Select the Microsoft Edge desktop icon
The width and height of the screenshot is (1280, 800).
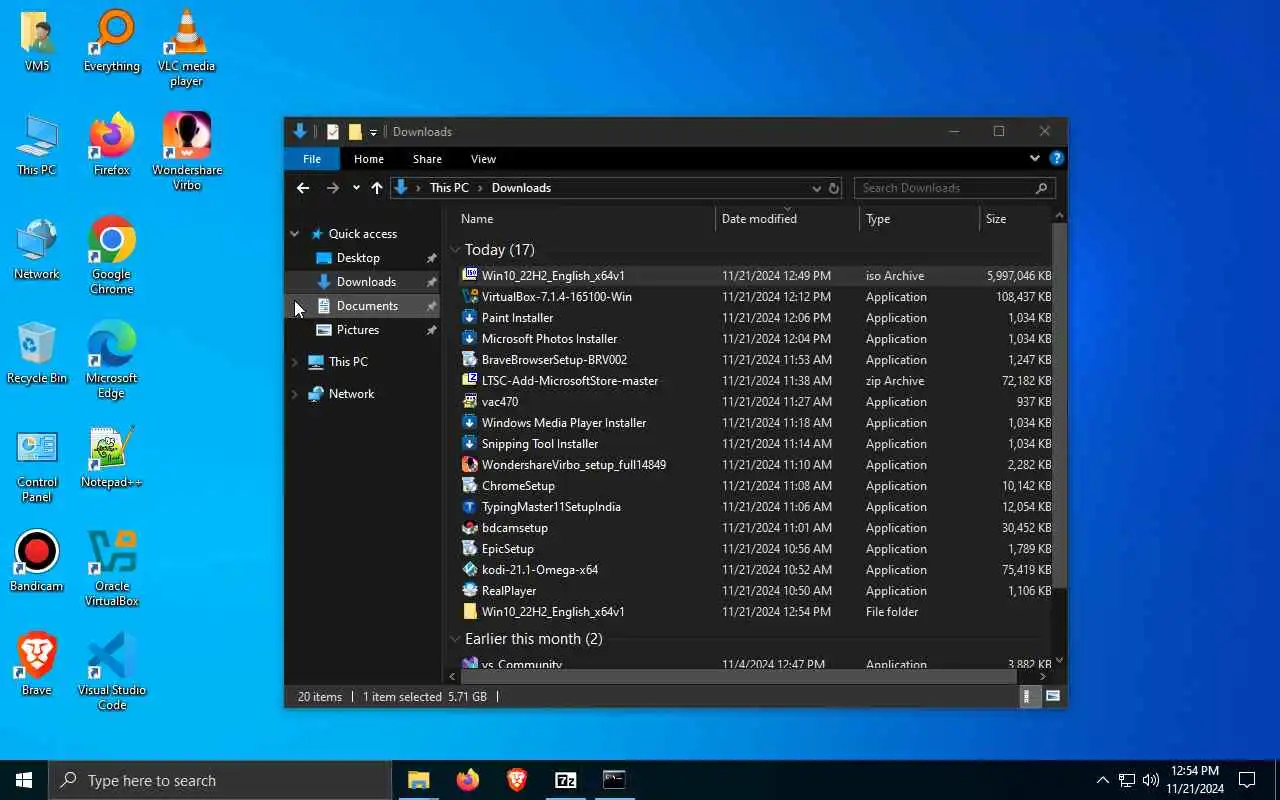111,360
